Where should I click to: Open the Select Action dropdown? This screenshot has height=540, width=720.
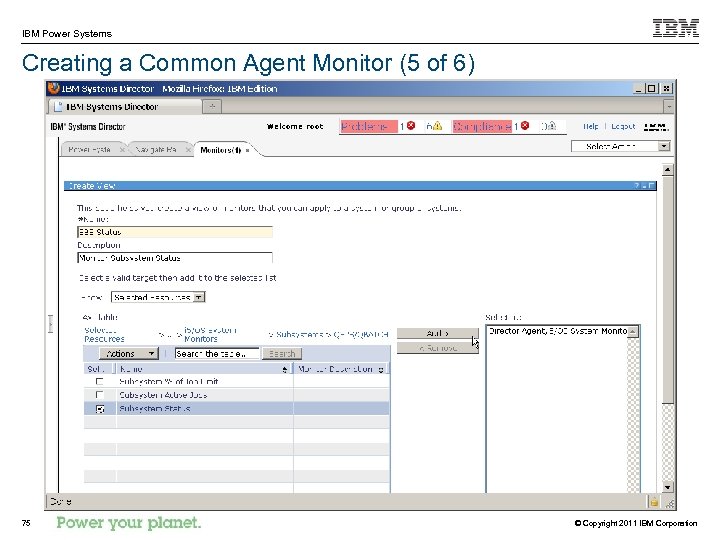coord(620,146)
